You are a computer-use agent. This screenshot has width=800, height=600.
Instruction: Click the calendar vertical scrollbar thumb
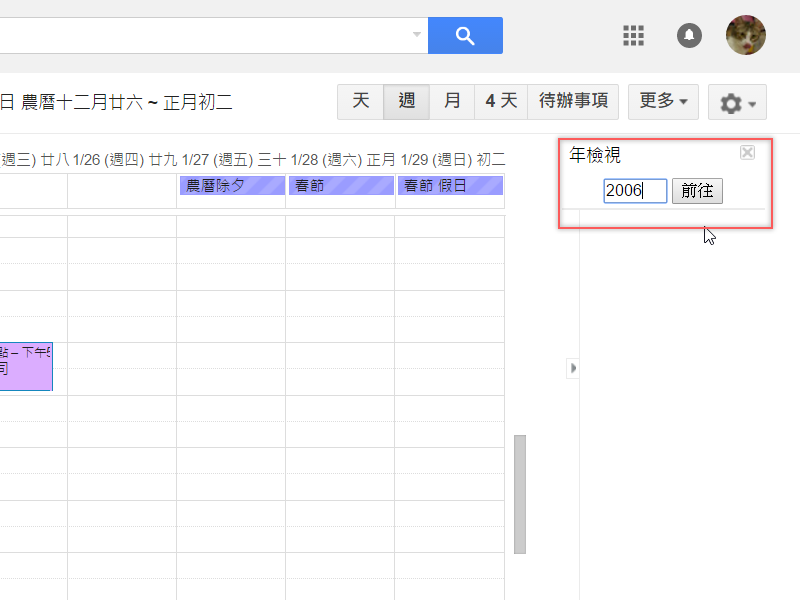[519, 493]
